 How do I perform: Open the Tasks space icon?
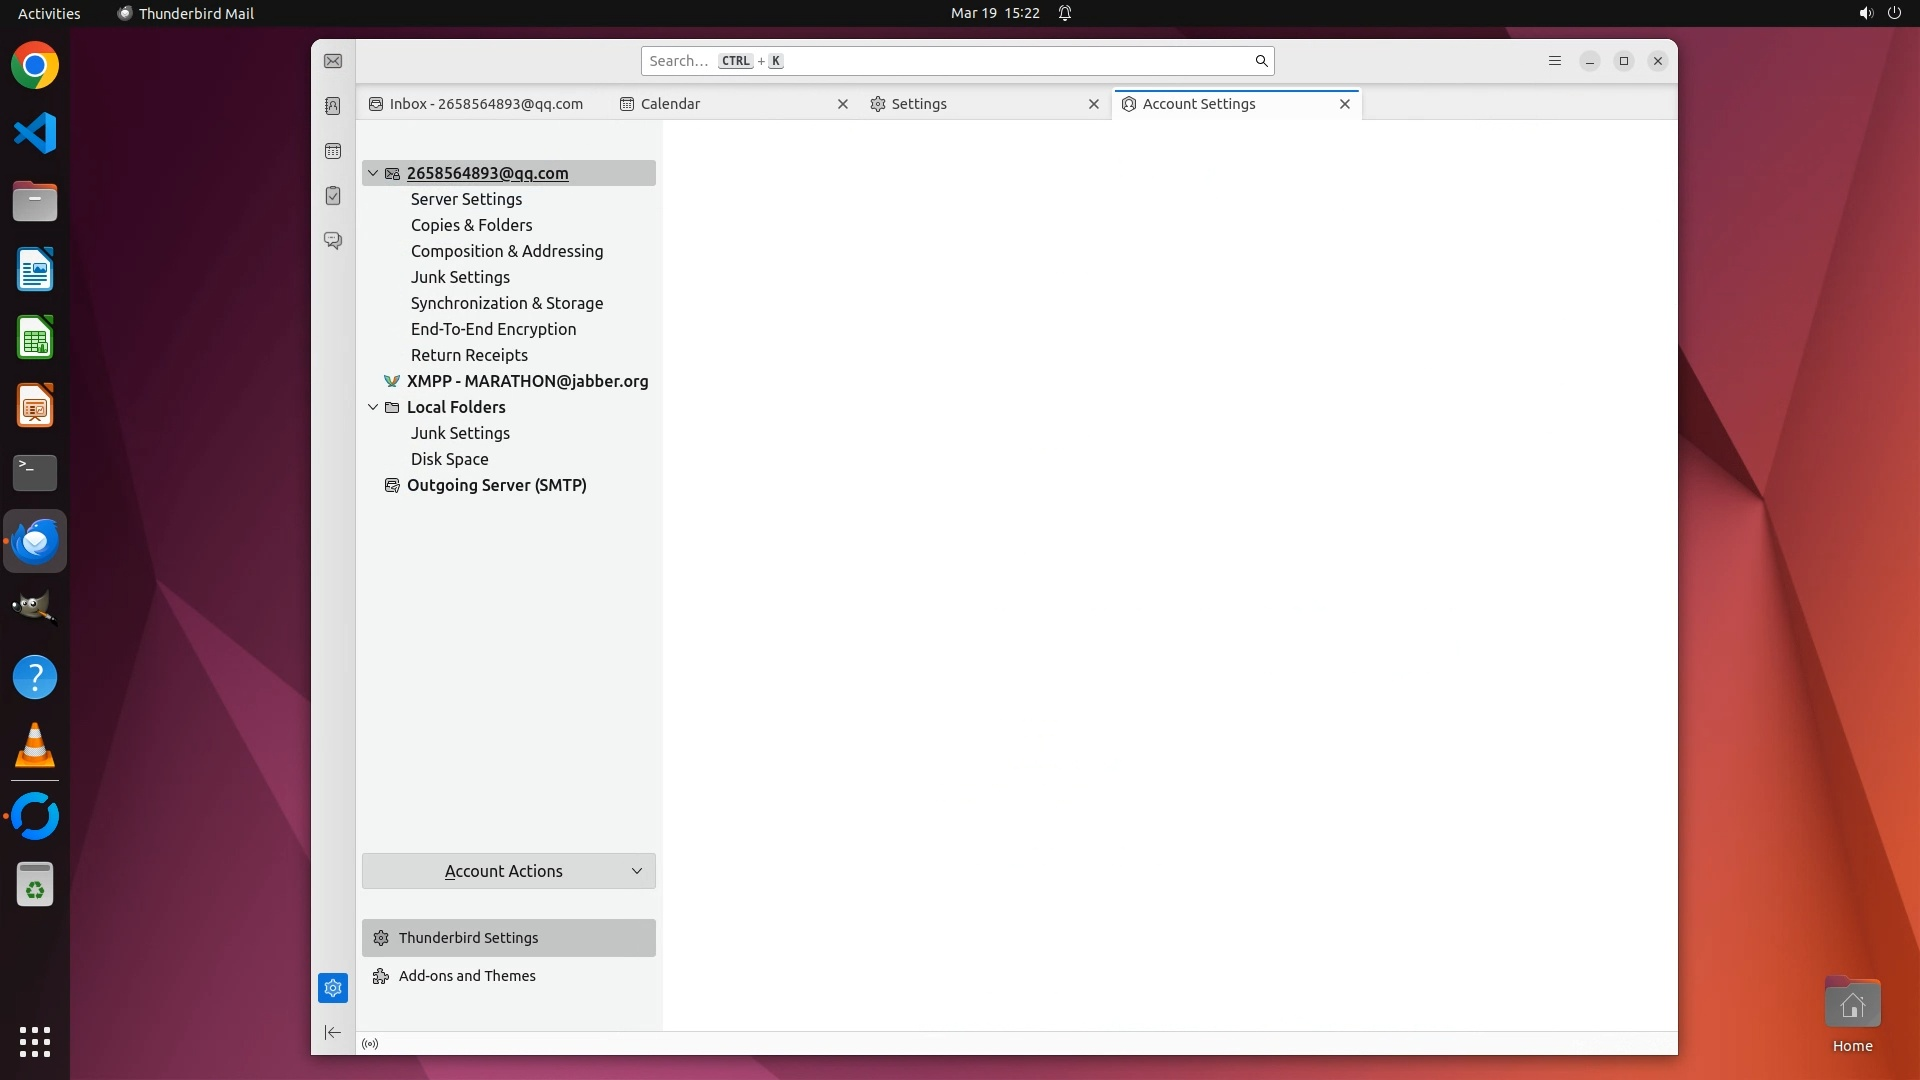(x=333, y=196)
